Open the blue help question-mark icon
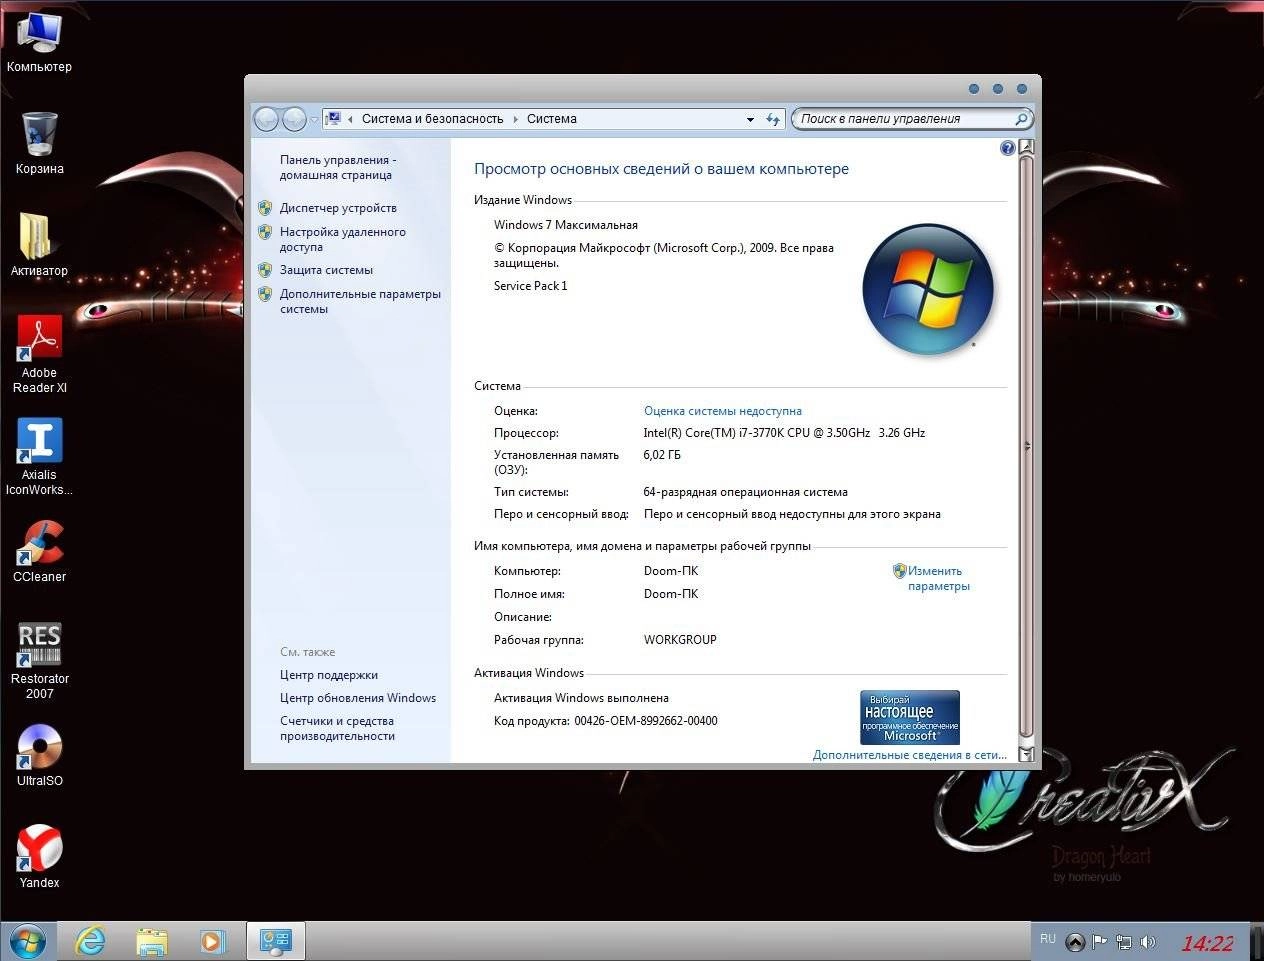This screenshot has height=961, width=1264. point(1007,148)
